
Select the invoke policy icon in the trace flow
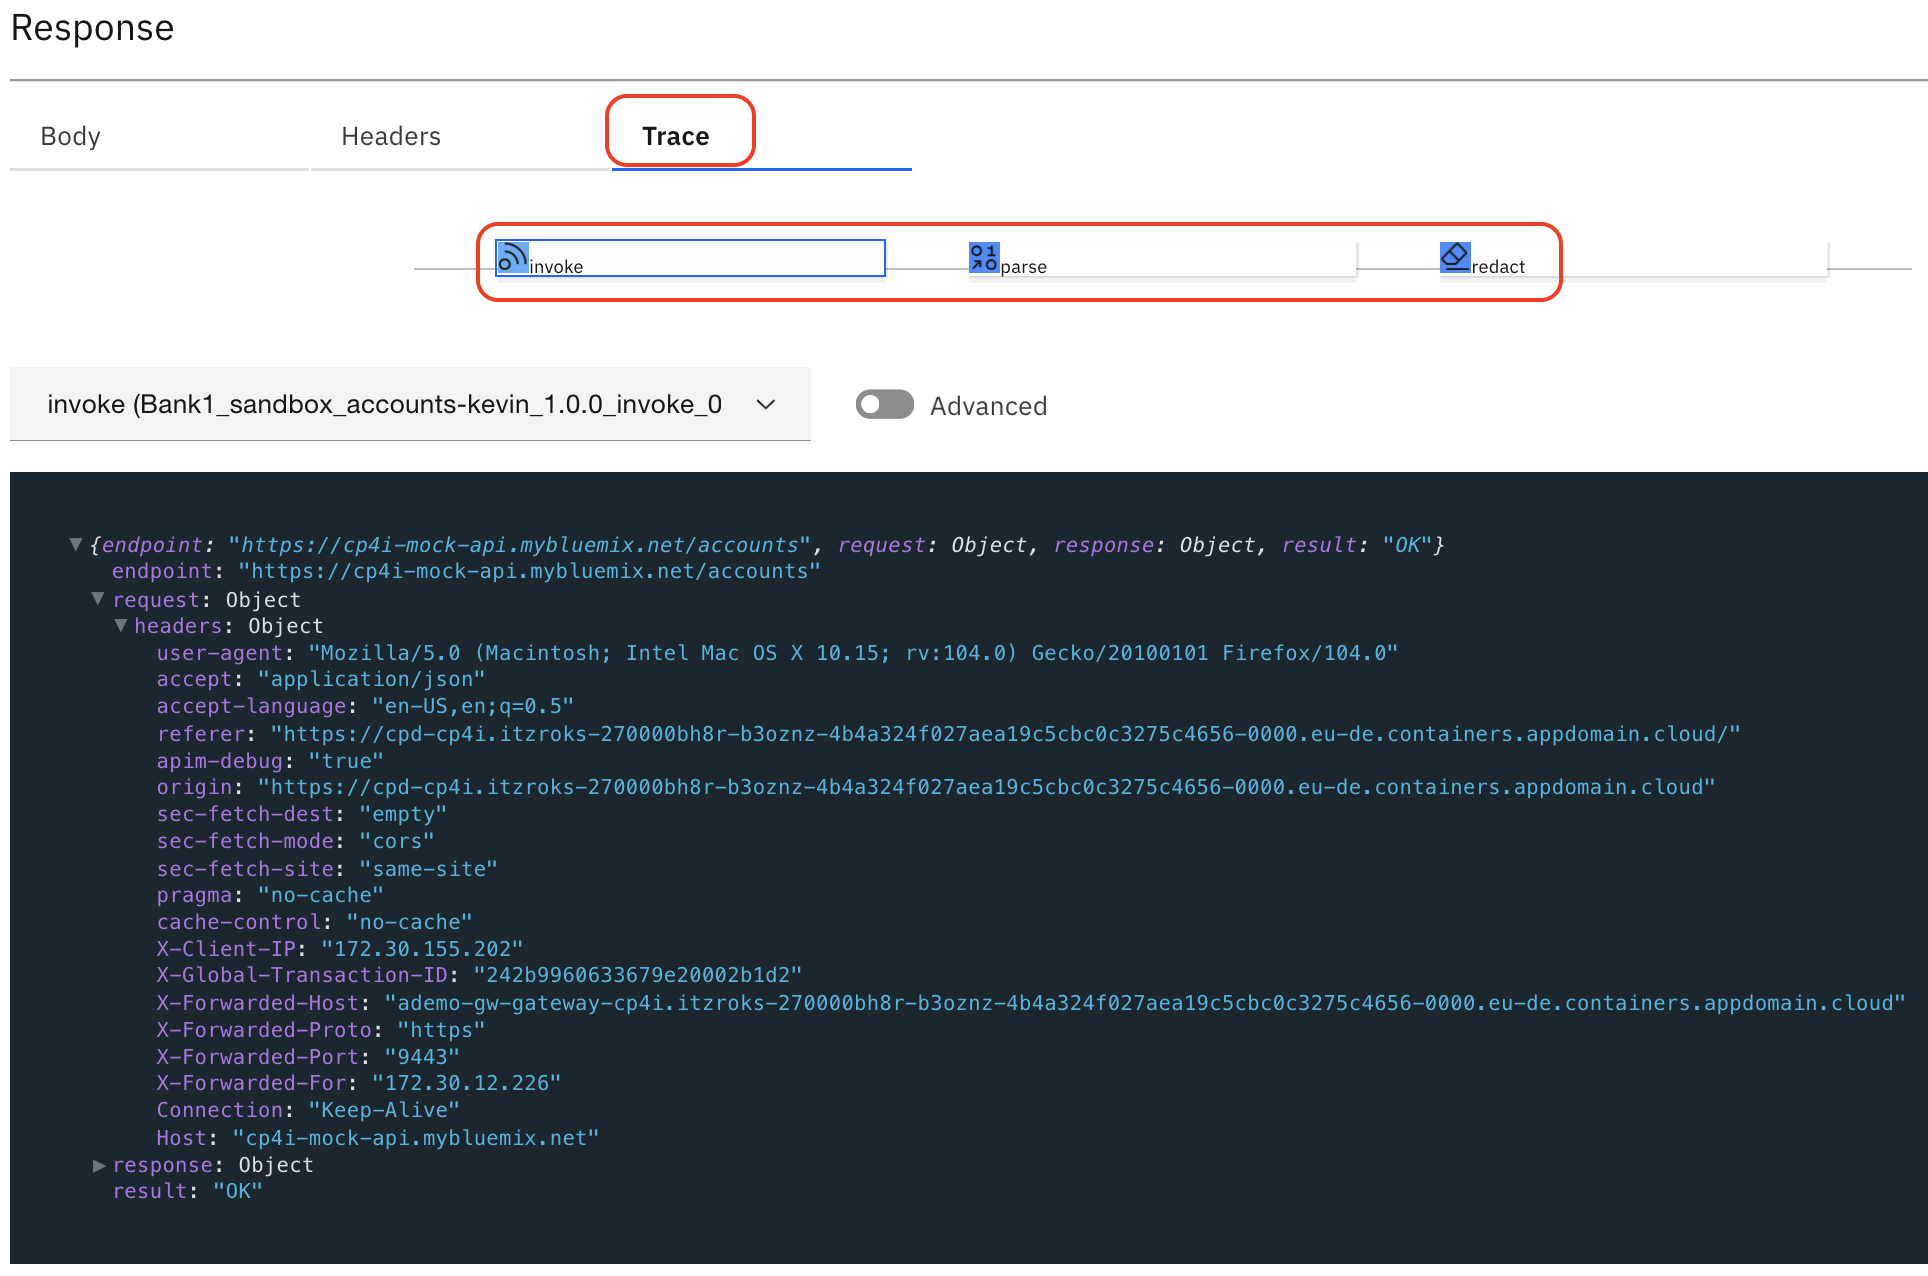point(512,257)
